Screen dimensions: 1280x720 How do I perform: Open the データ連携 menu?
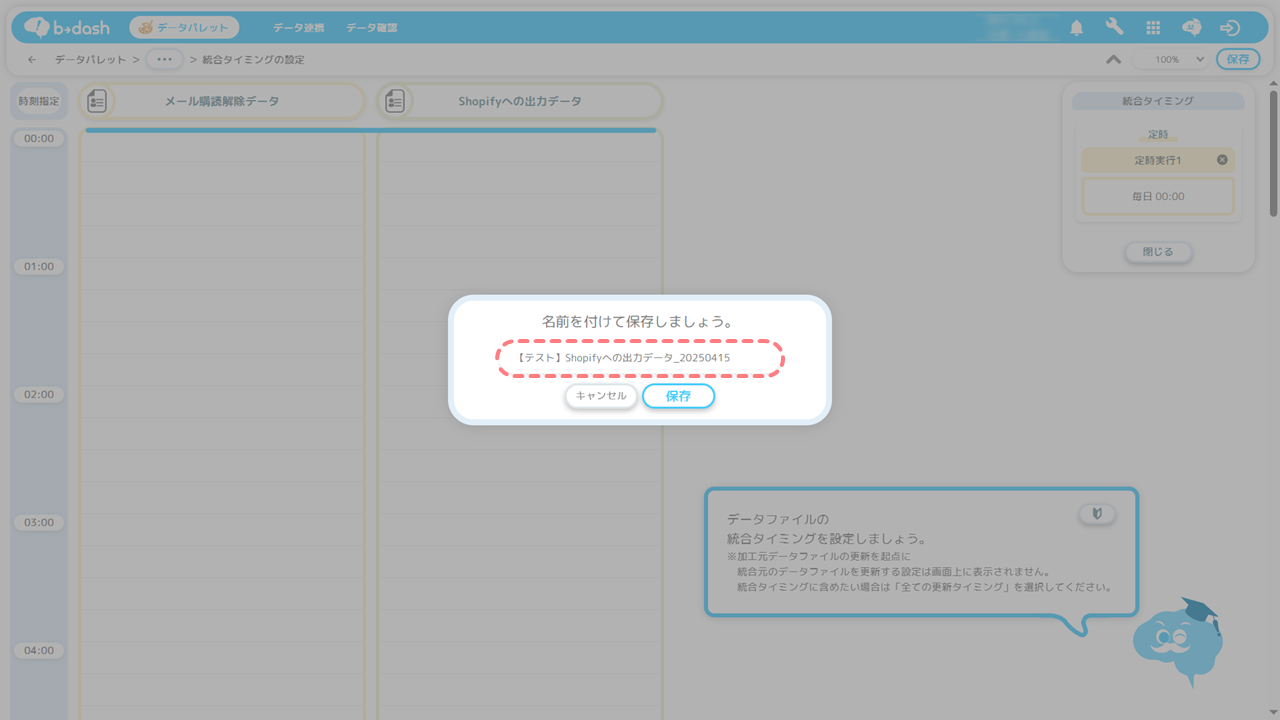[x=298, y=28]
